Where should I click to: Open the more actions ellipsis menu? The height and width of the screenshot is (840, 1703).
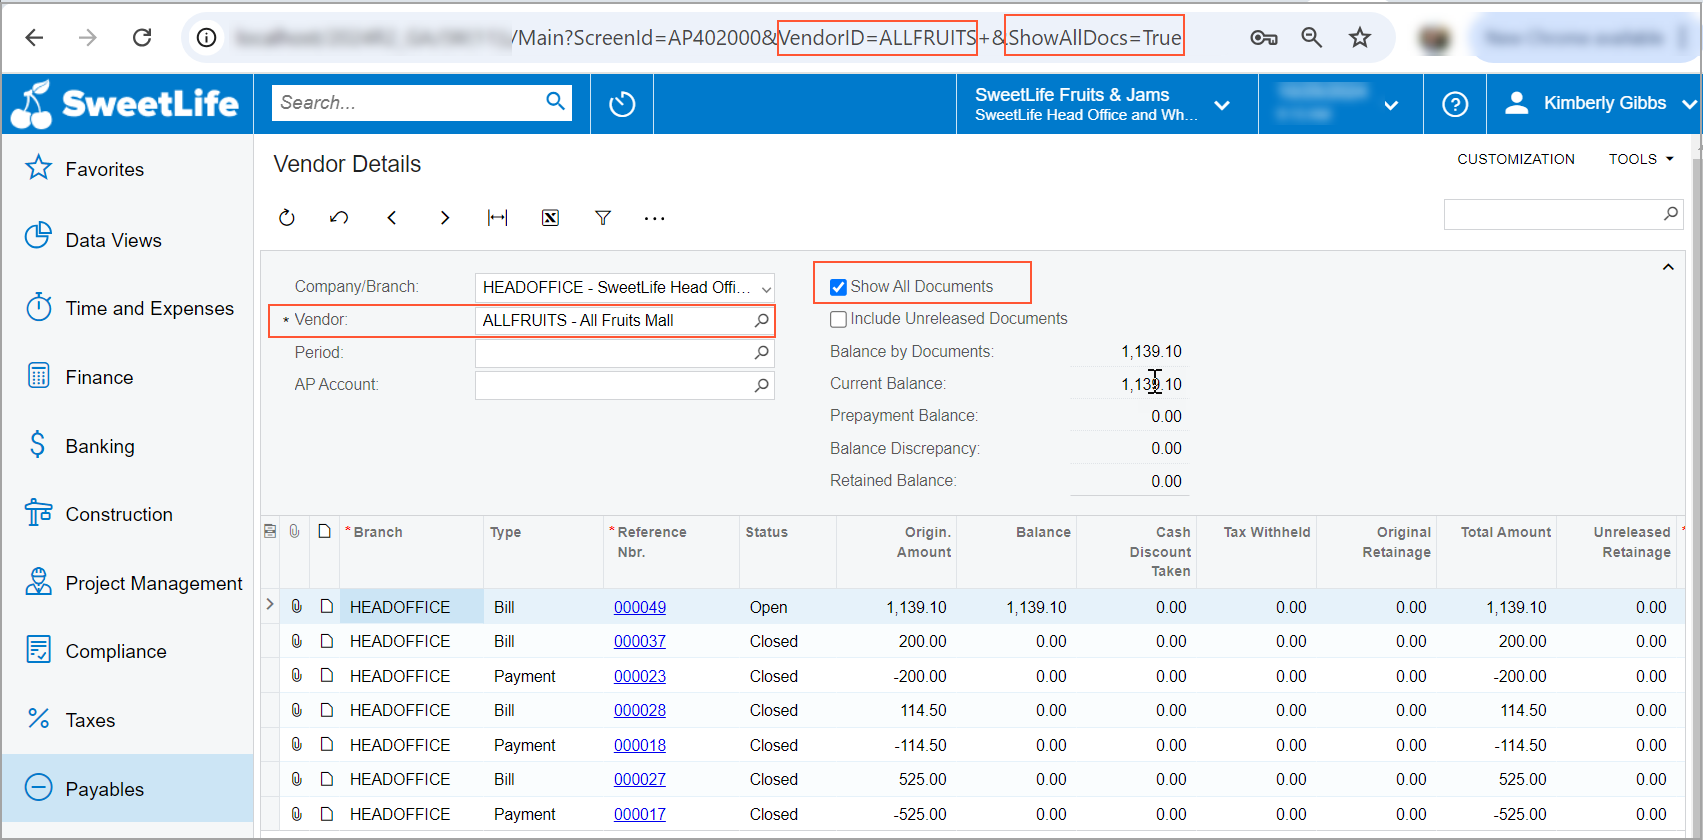coord(655,218)
